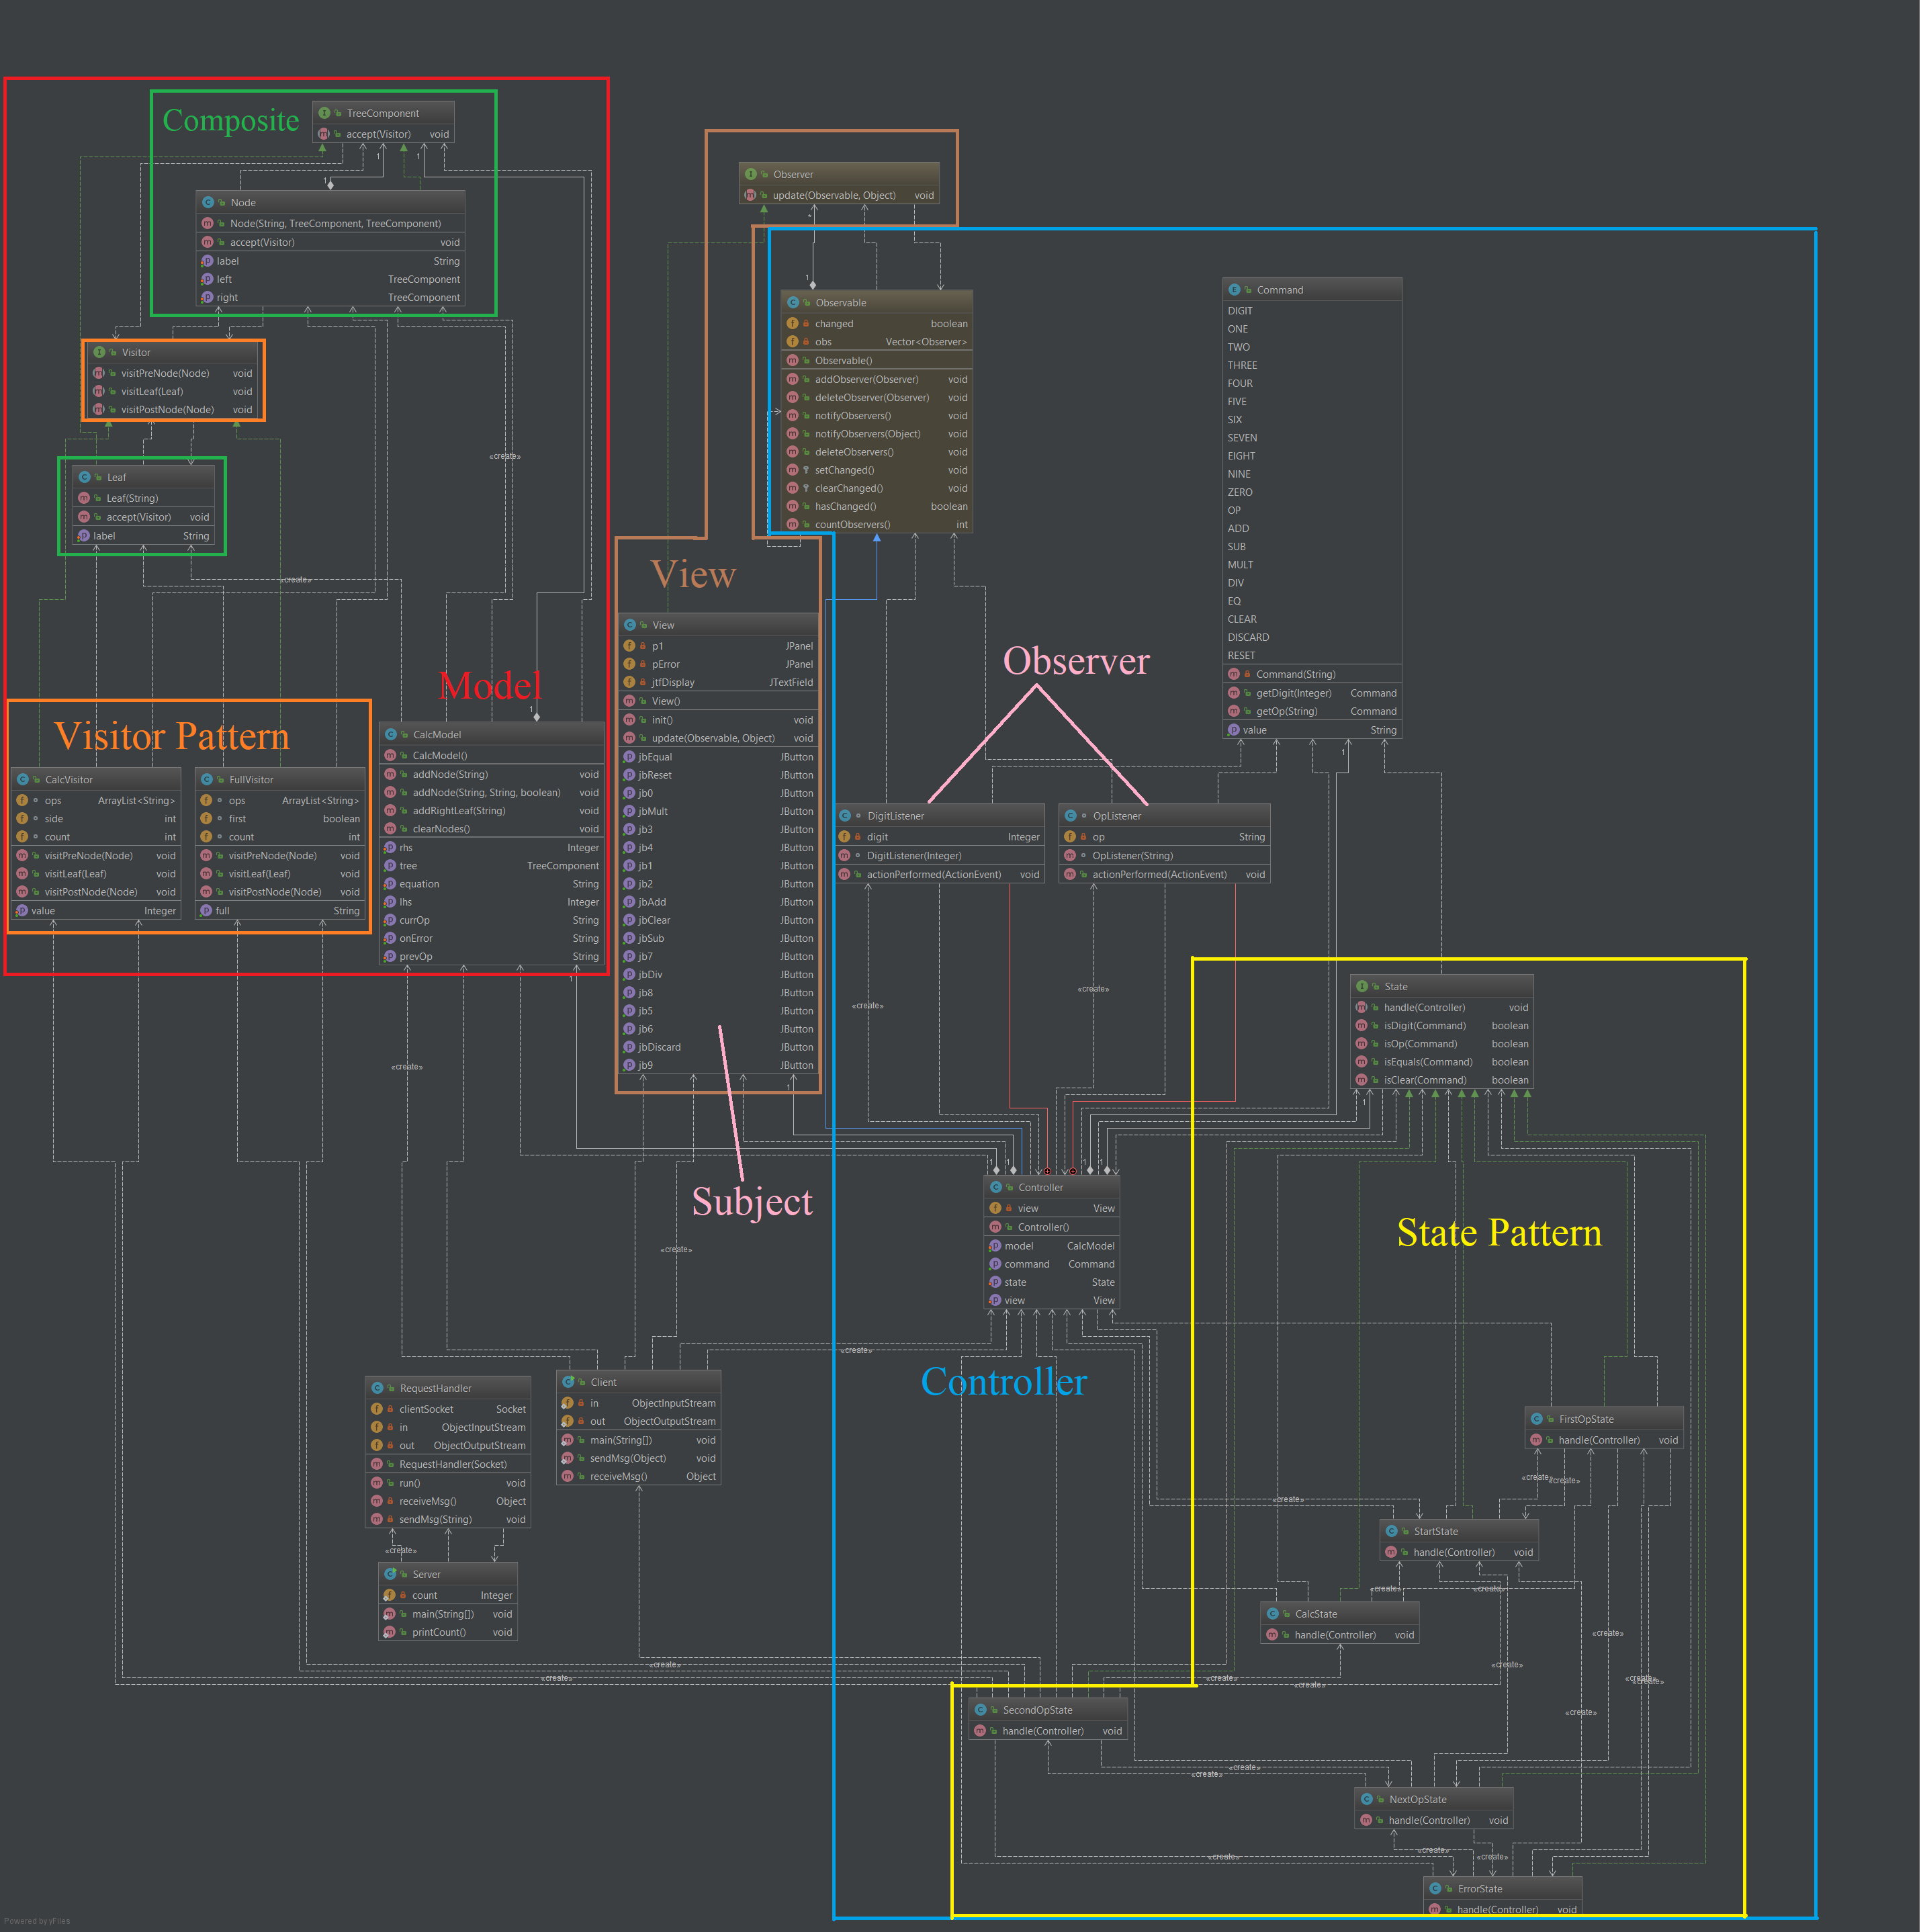The height and width of the screenshot is (1932, 1921).
Task: Click the lock icon beside clientSocket field
Action: click(390, 1410)
